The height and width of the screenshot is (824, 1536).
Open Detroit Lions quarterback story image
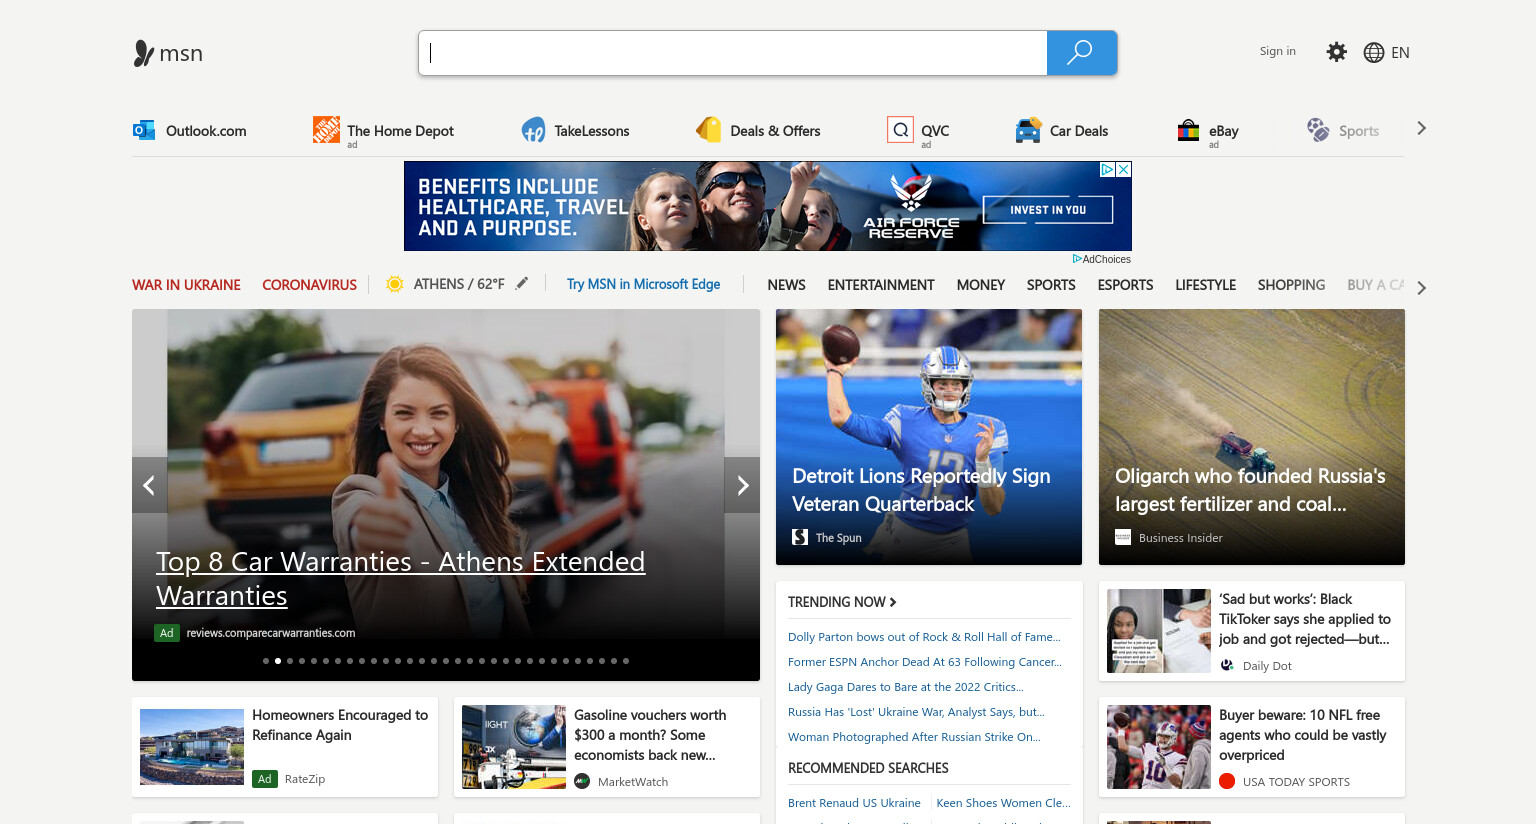point(929,437)
